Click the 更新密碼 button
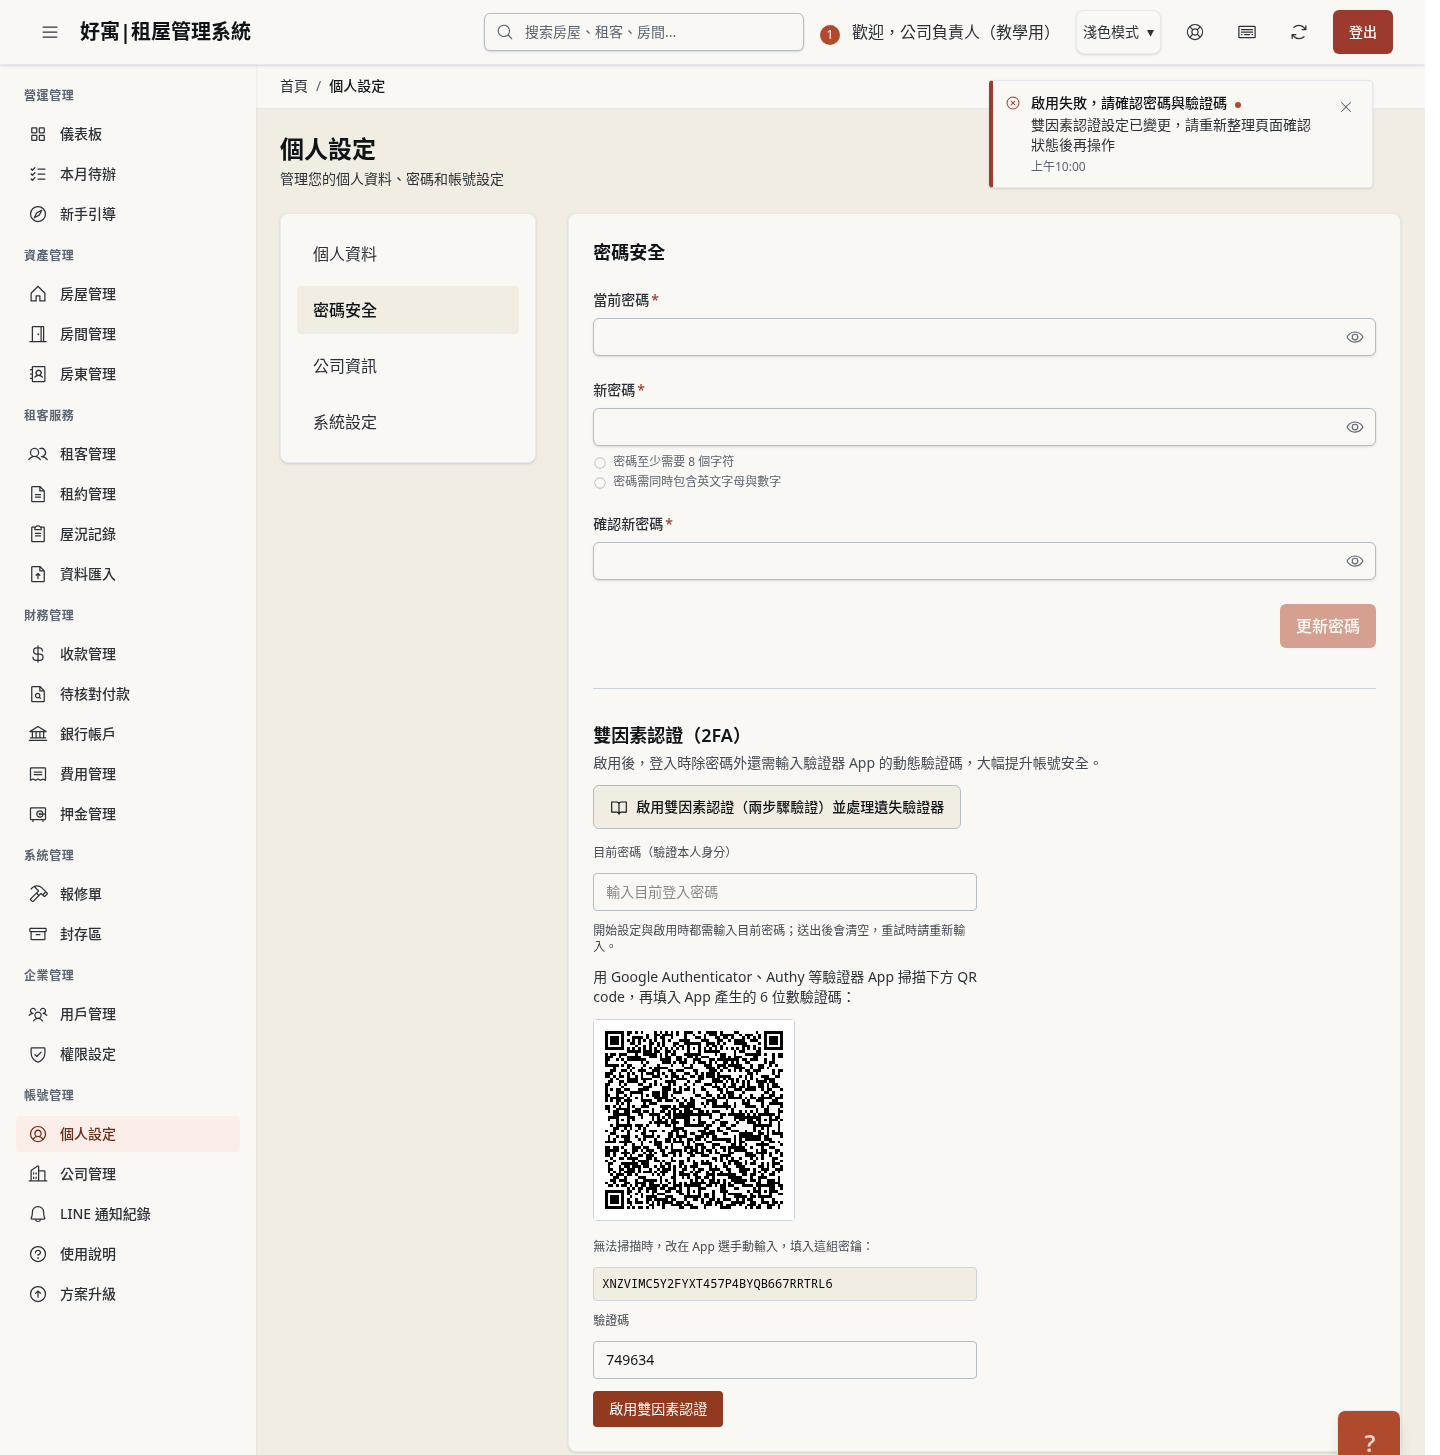 coord(1328,626)
